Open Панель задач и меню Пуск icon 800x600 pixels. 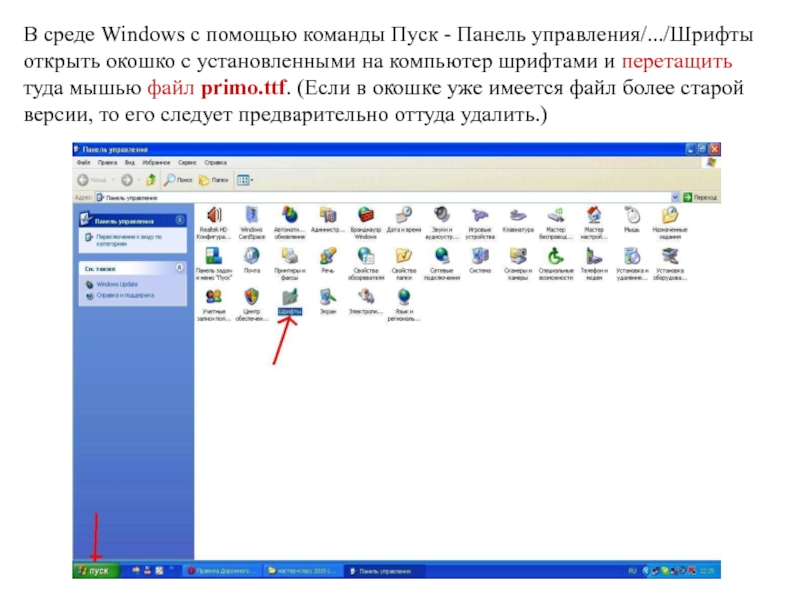(213, 264)
